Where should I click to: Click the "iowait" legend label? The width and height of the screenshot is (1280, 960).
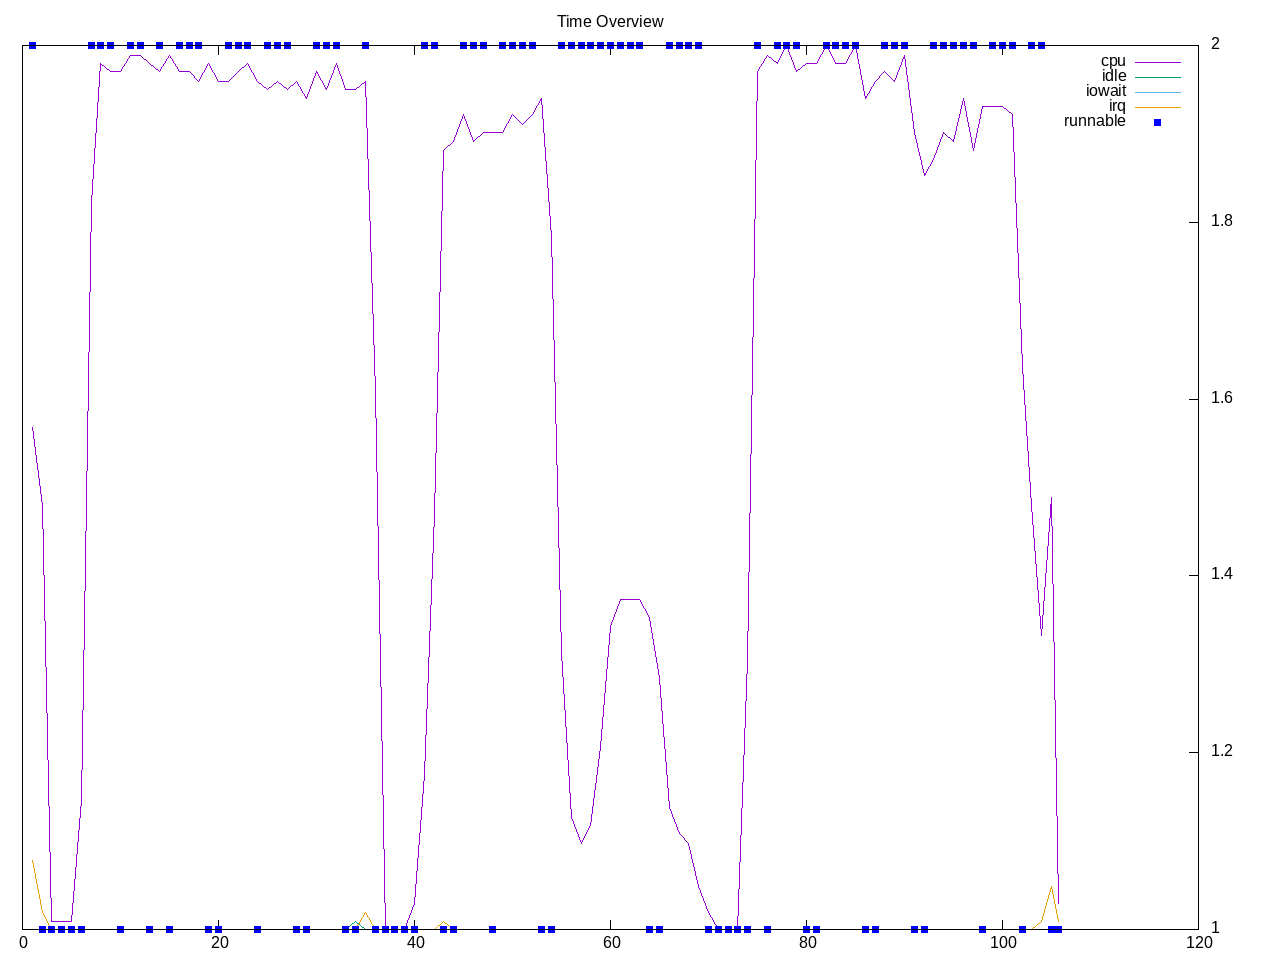(x=1105, y=91)
